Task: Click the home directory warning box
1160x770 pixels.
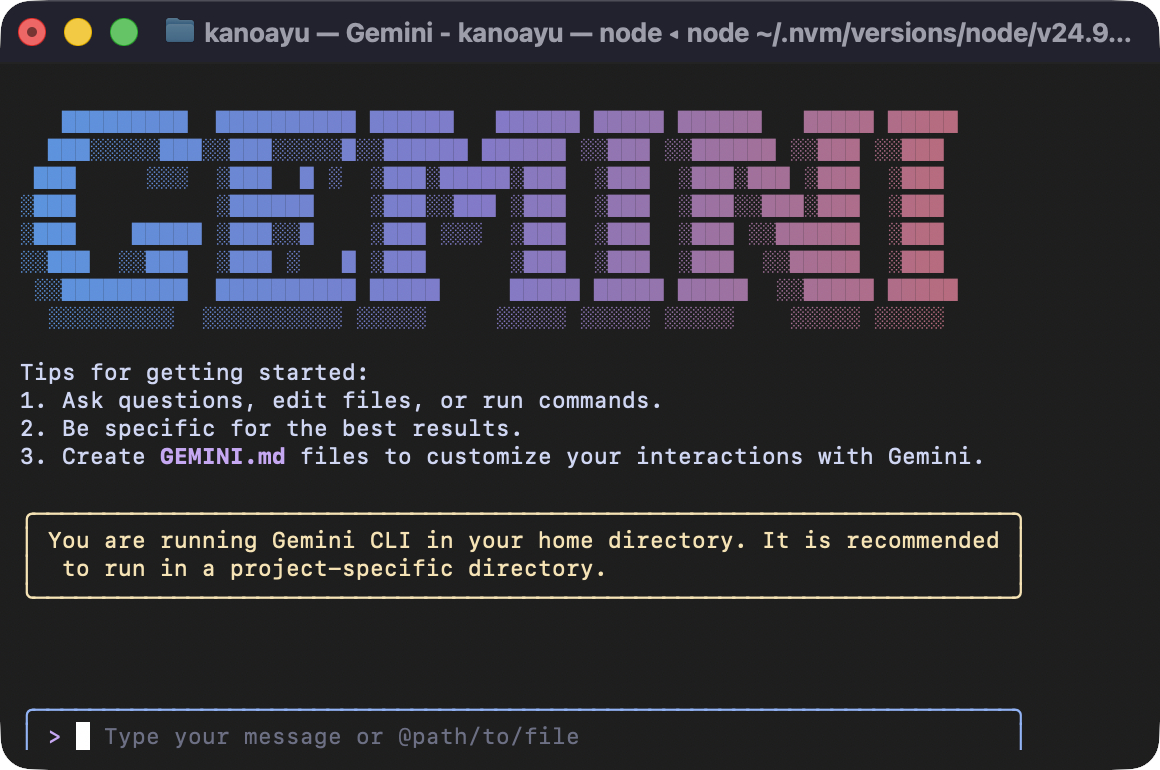Action: tap(523, 555)
